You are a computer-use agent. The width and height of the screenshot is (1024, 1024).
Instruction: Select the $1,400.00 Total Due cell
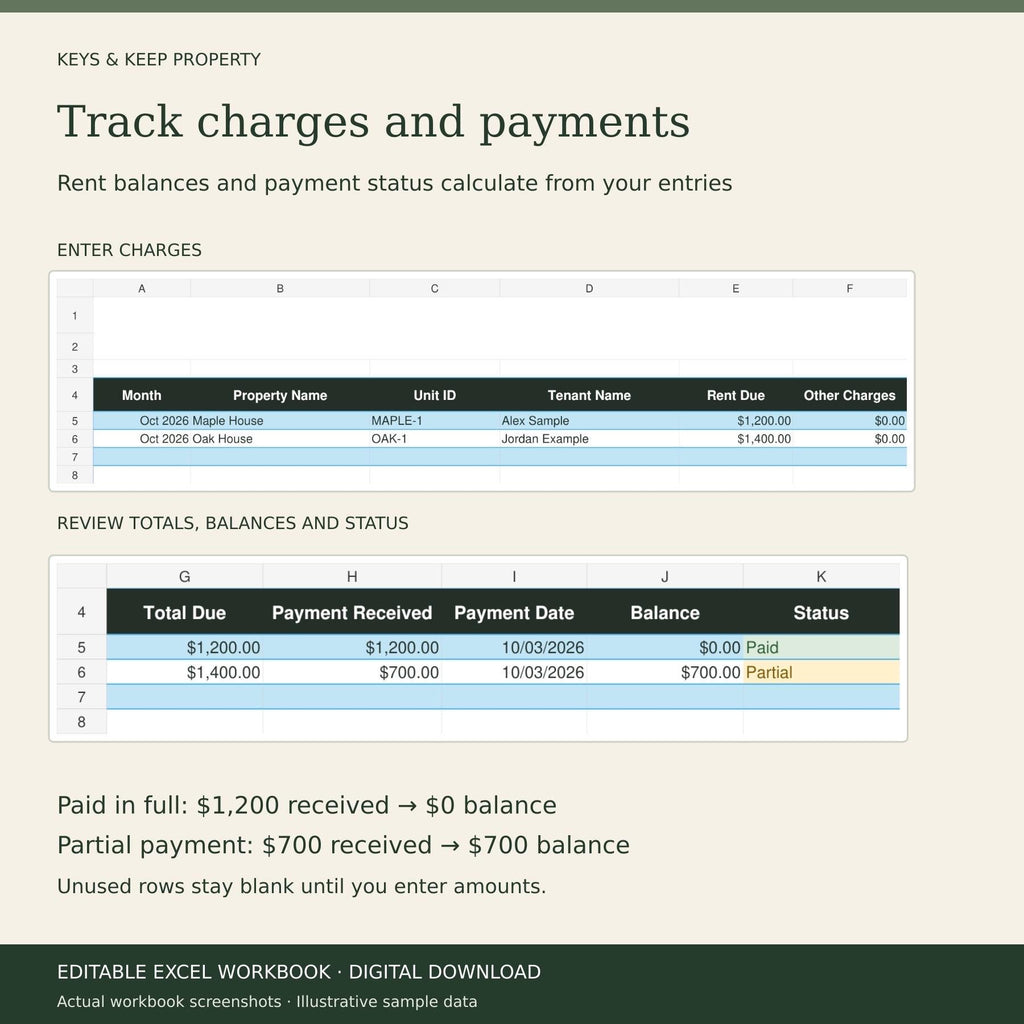185,672
